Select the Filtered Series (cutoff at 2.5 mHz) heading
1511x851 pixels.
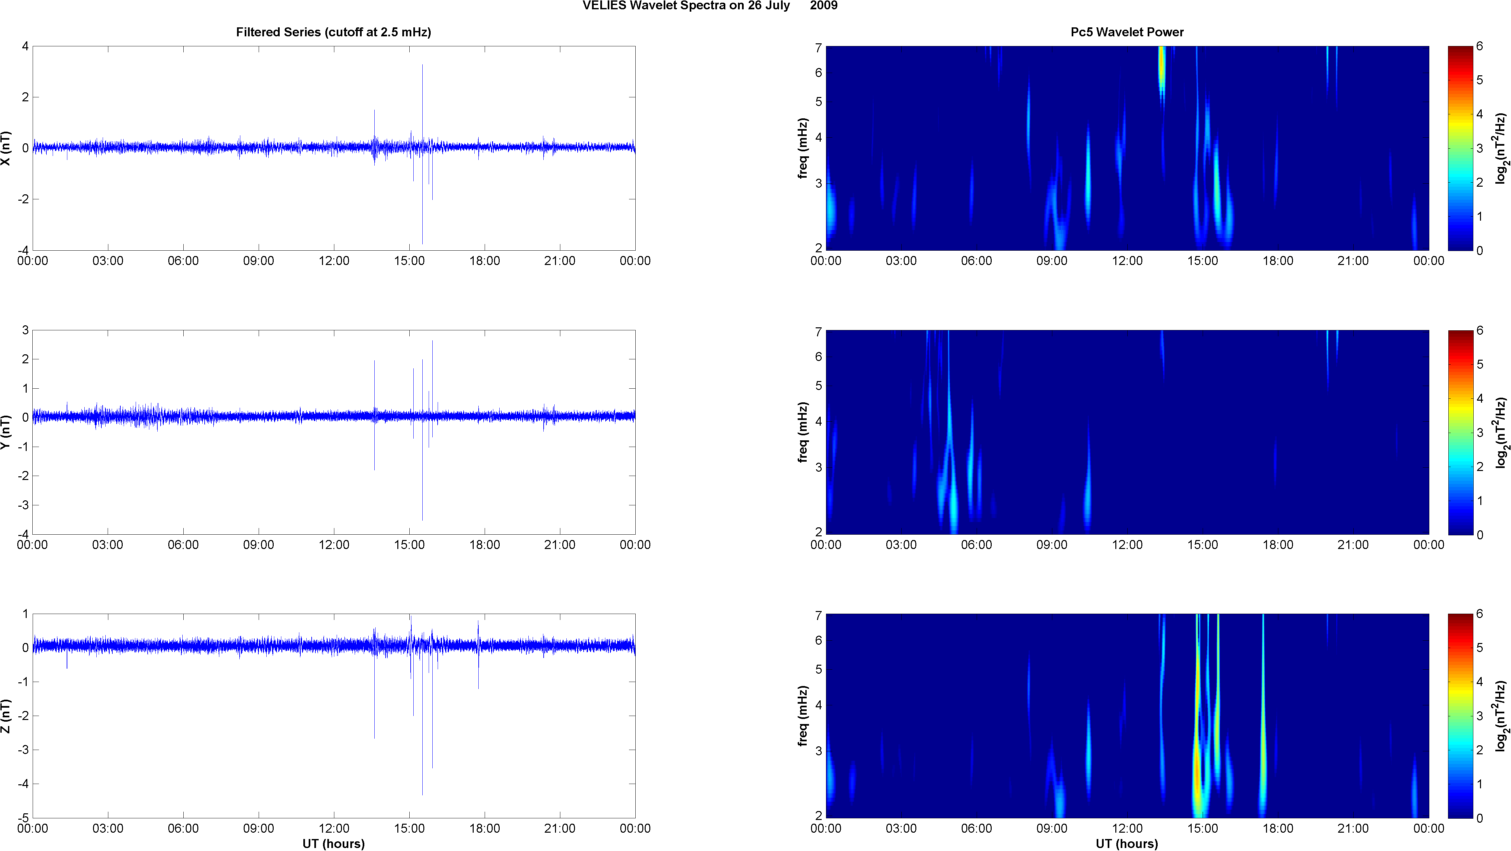pyautogui.click(x=333, y=32)
